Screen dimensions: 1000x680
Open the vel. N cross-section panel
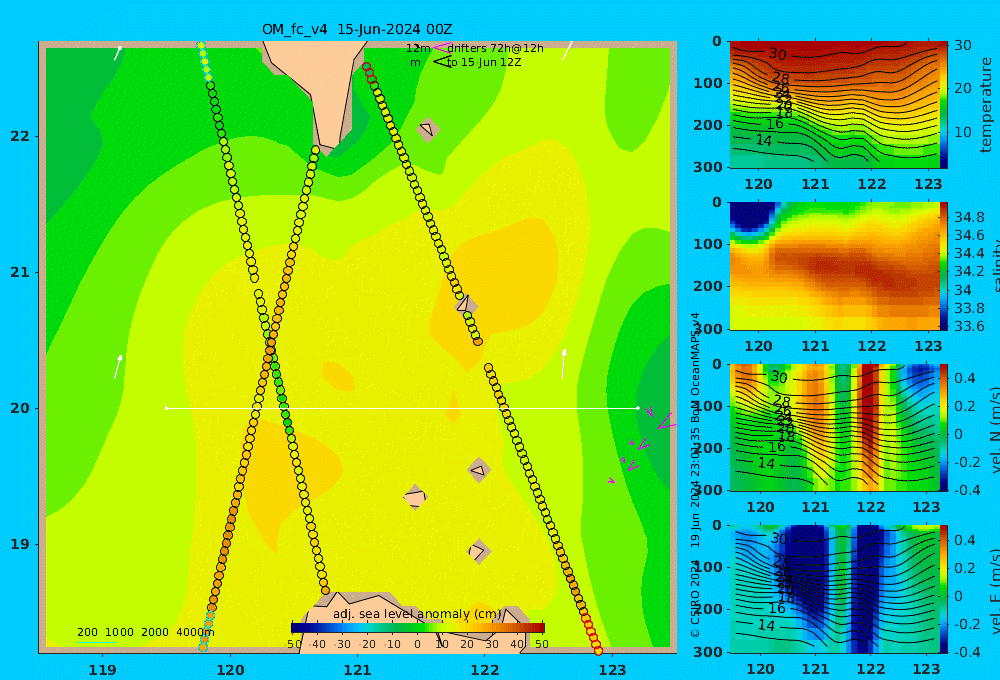coord(834,427)
